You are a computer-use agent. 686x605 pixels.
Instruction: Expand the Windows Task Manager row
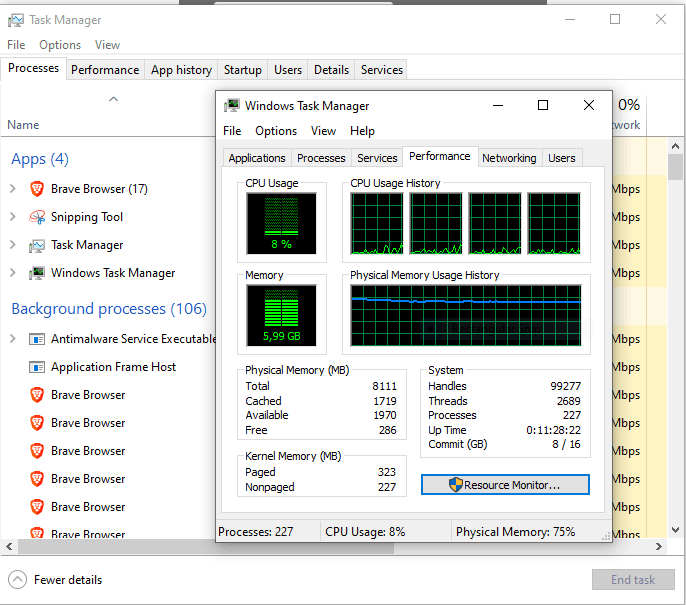point(13,273)
